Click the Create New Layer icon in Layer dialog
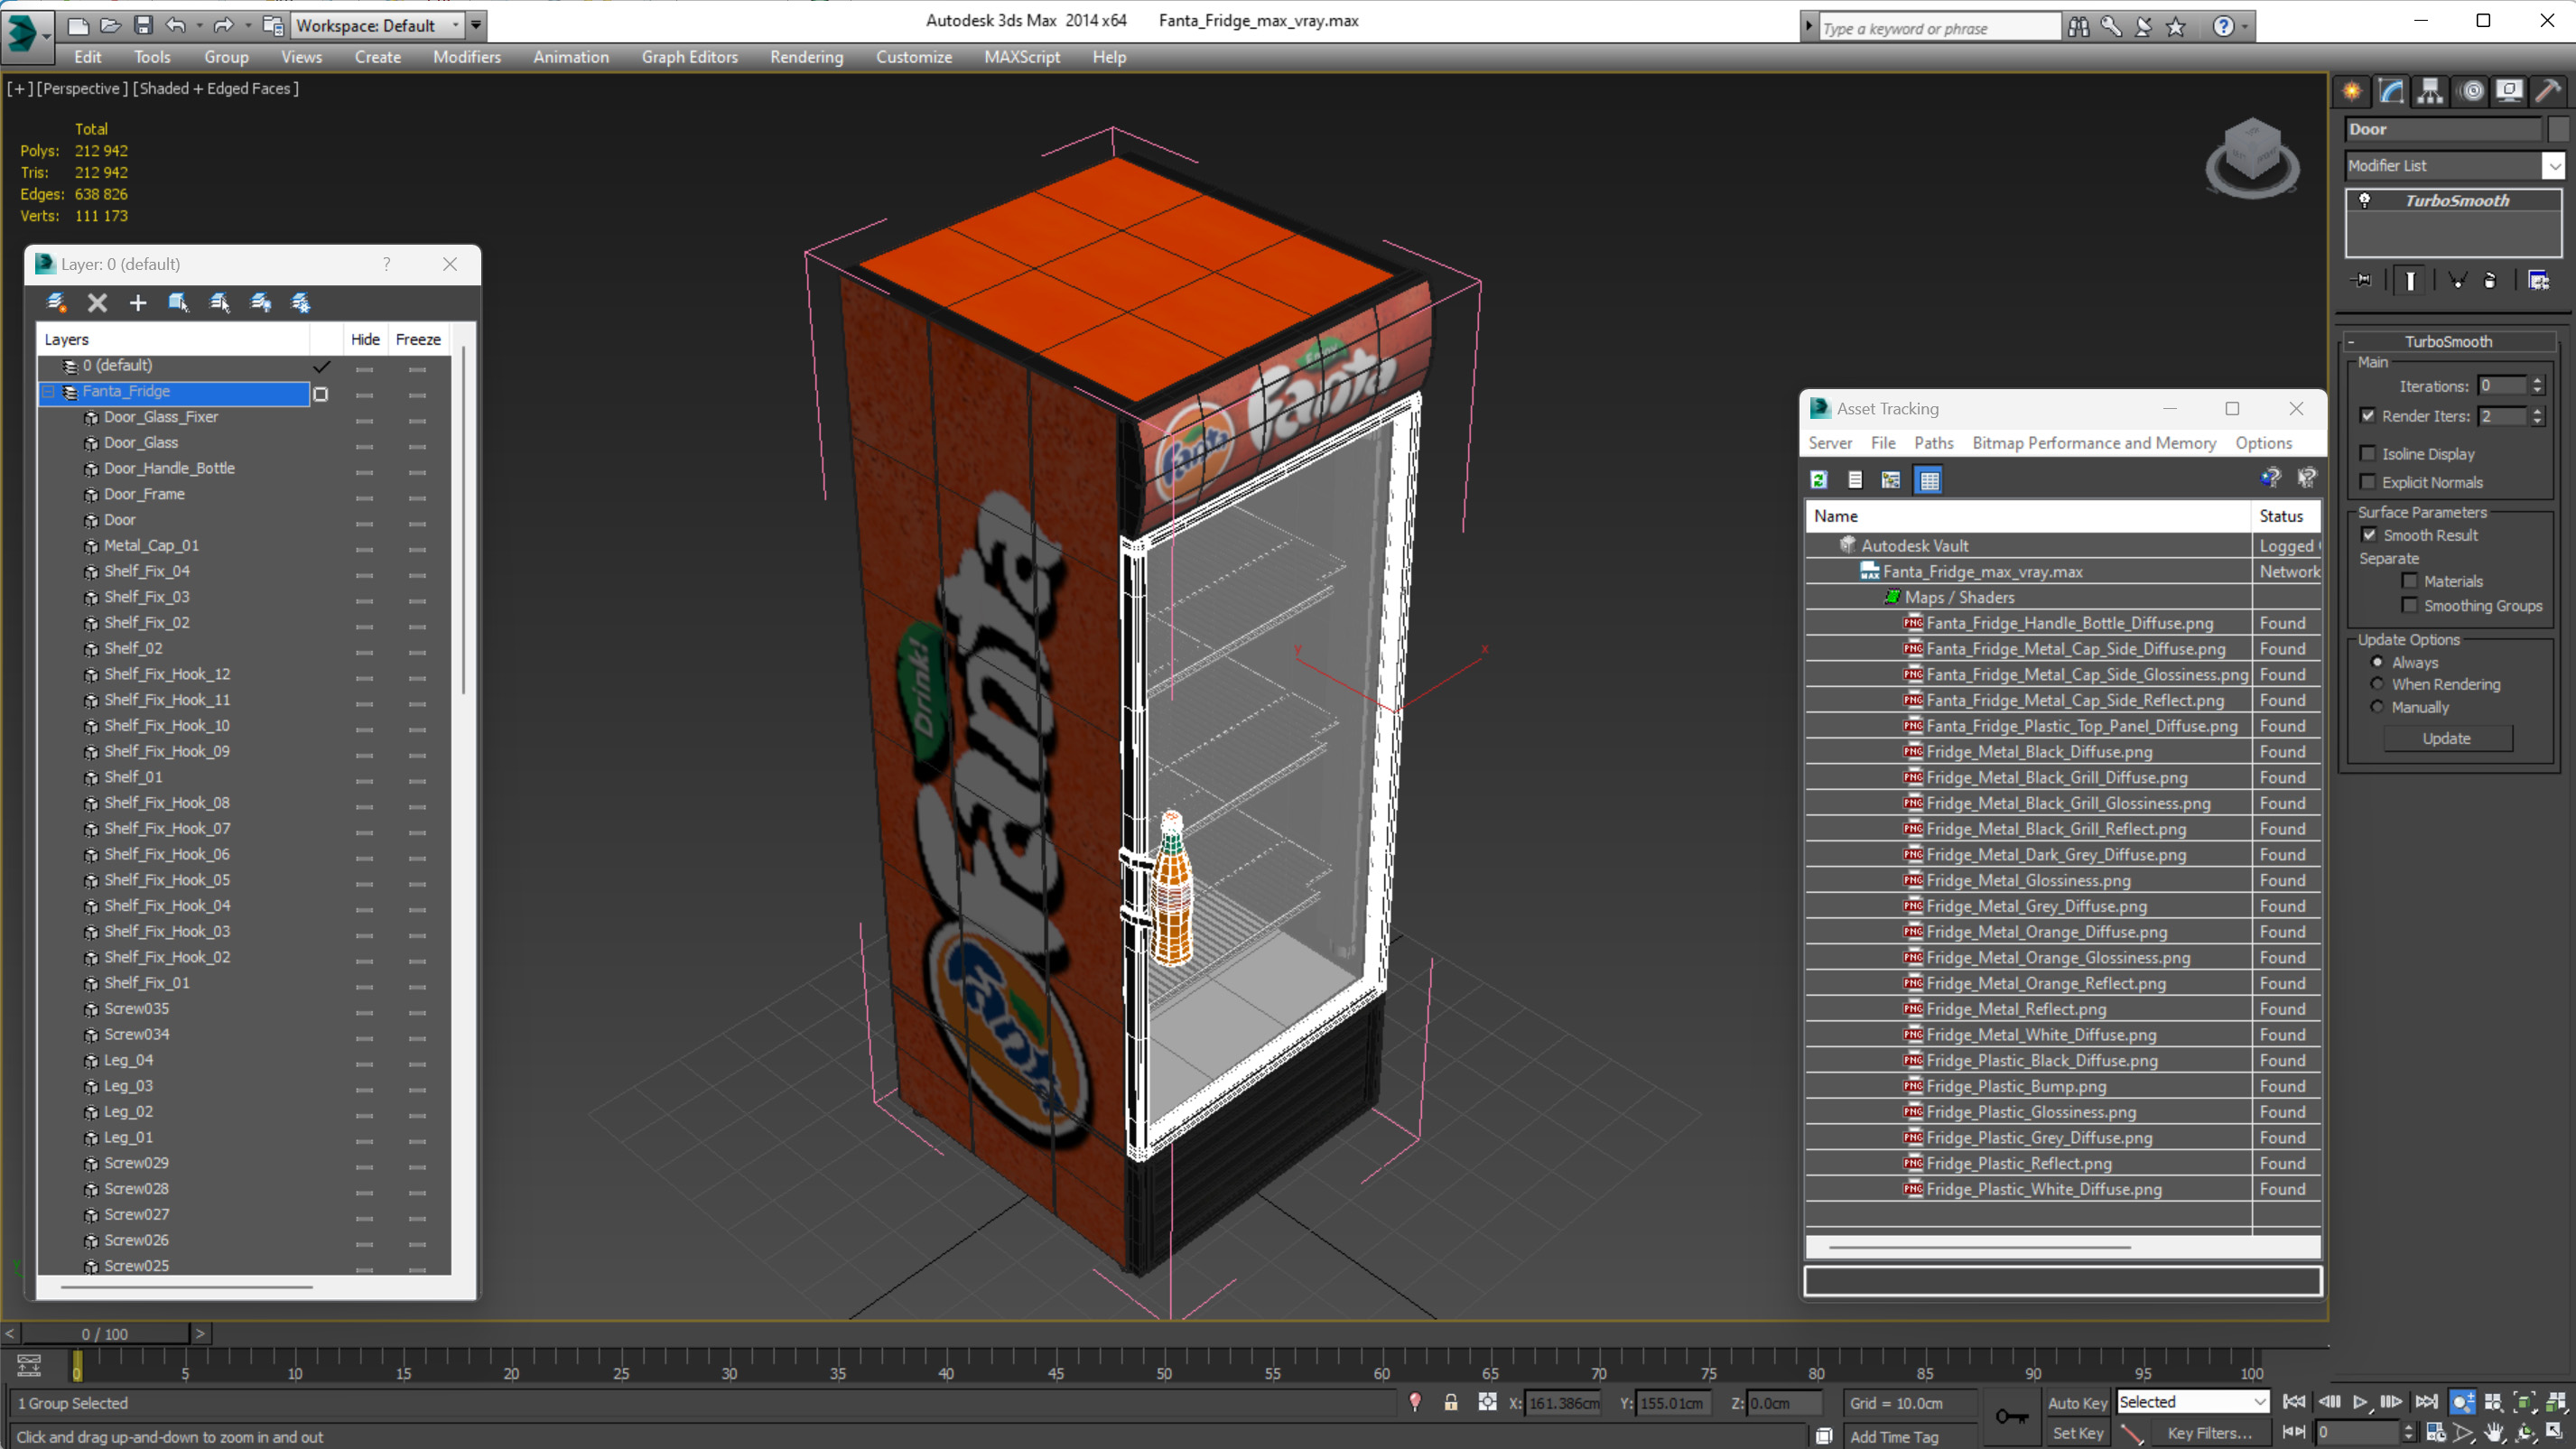 tap(57, 303)
